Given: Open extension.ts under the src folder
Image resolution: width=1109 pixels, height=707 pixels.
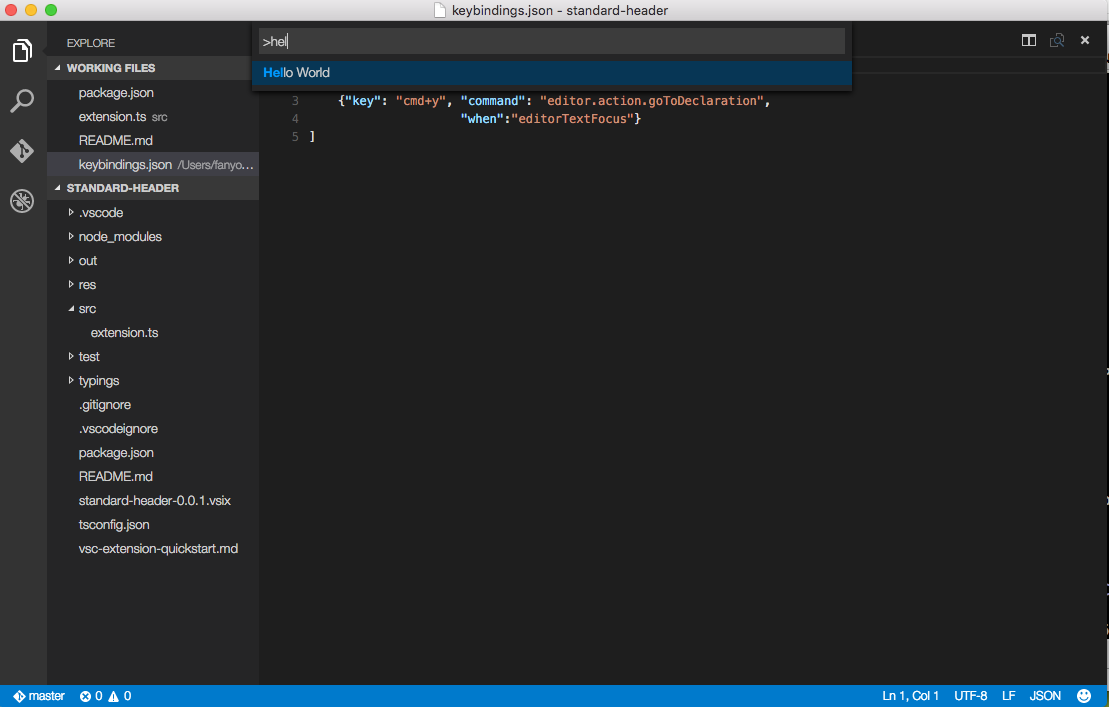Looking at the screenshot, I should point(153,332).
